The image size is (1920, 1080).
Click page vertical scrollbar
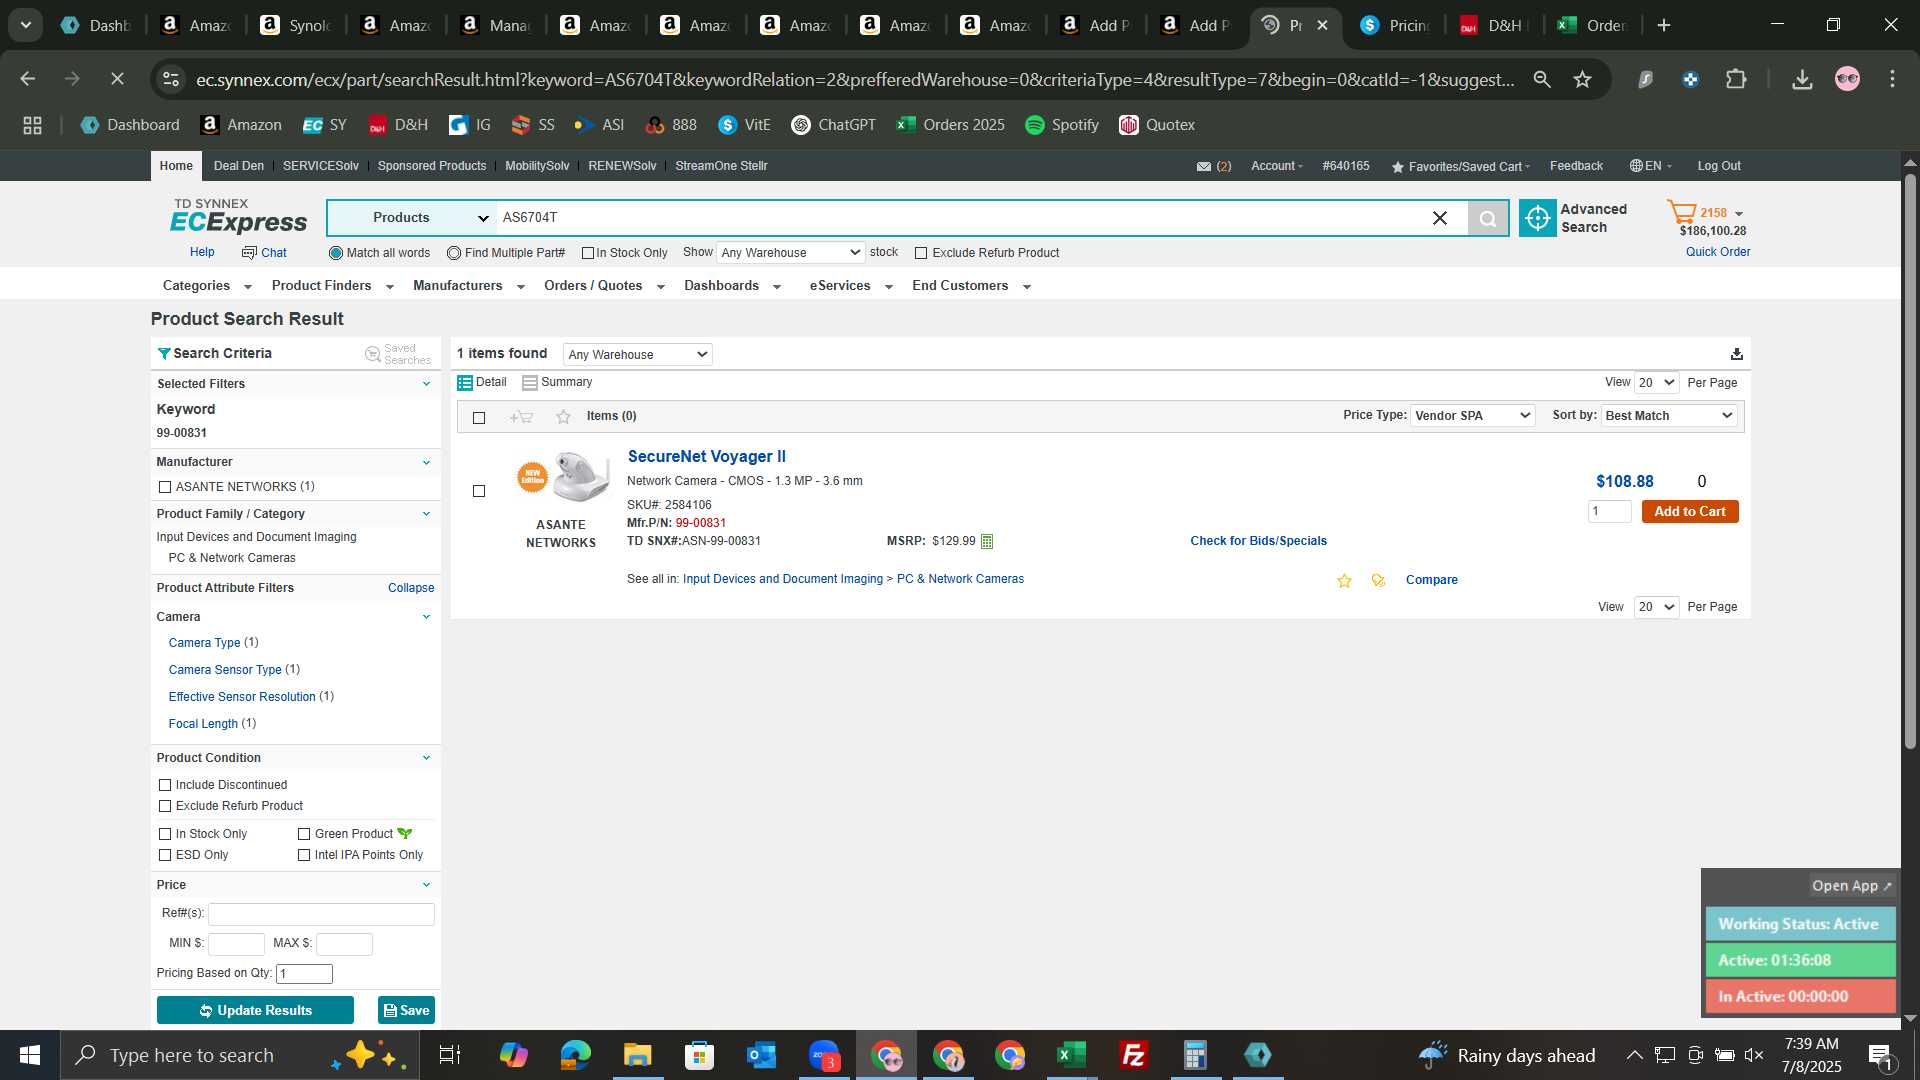[1910, 460]
